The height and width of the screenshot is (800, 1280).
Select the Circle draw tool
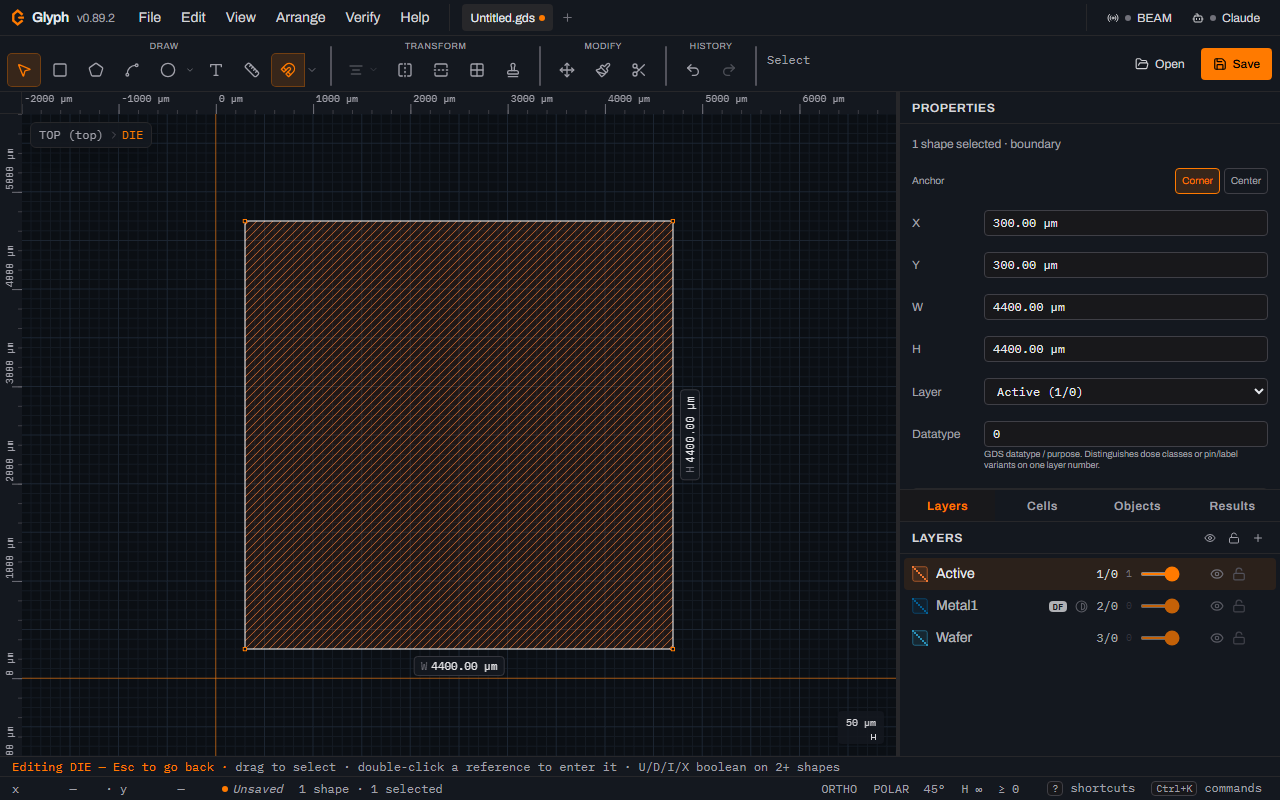click(168, 70)
